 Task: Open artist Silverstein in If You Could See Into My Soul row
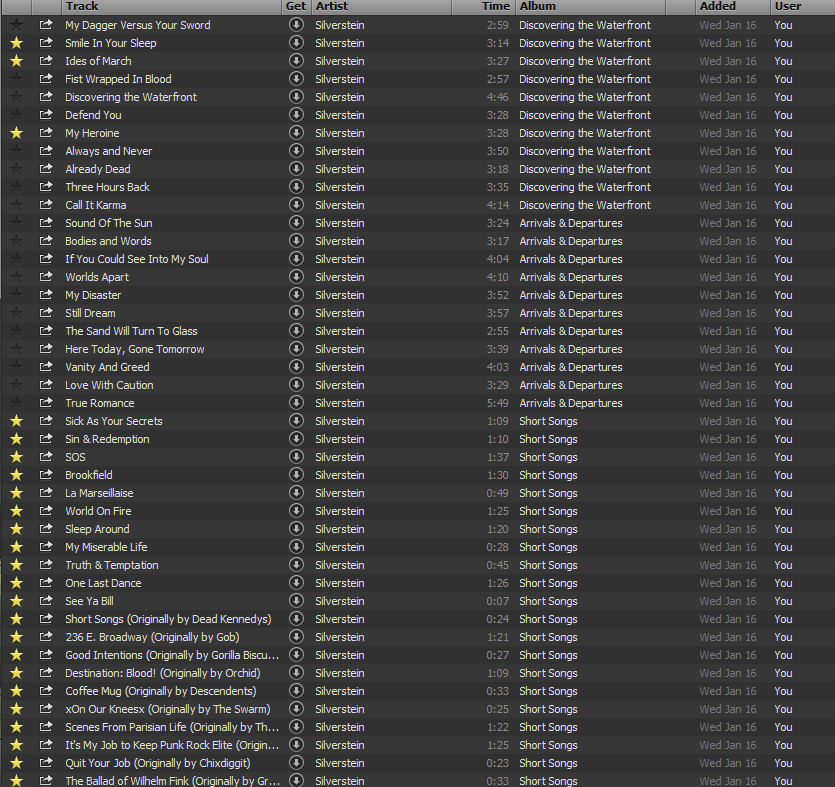(340, 259)
